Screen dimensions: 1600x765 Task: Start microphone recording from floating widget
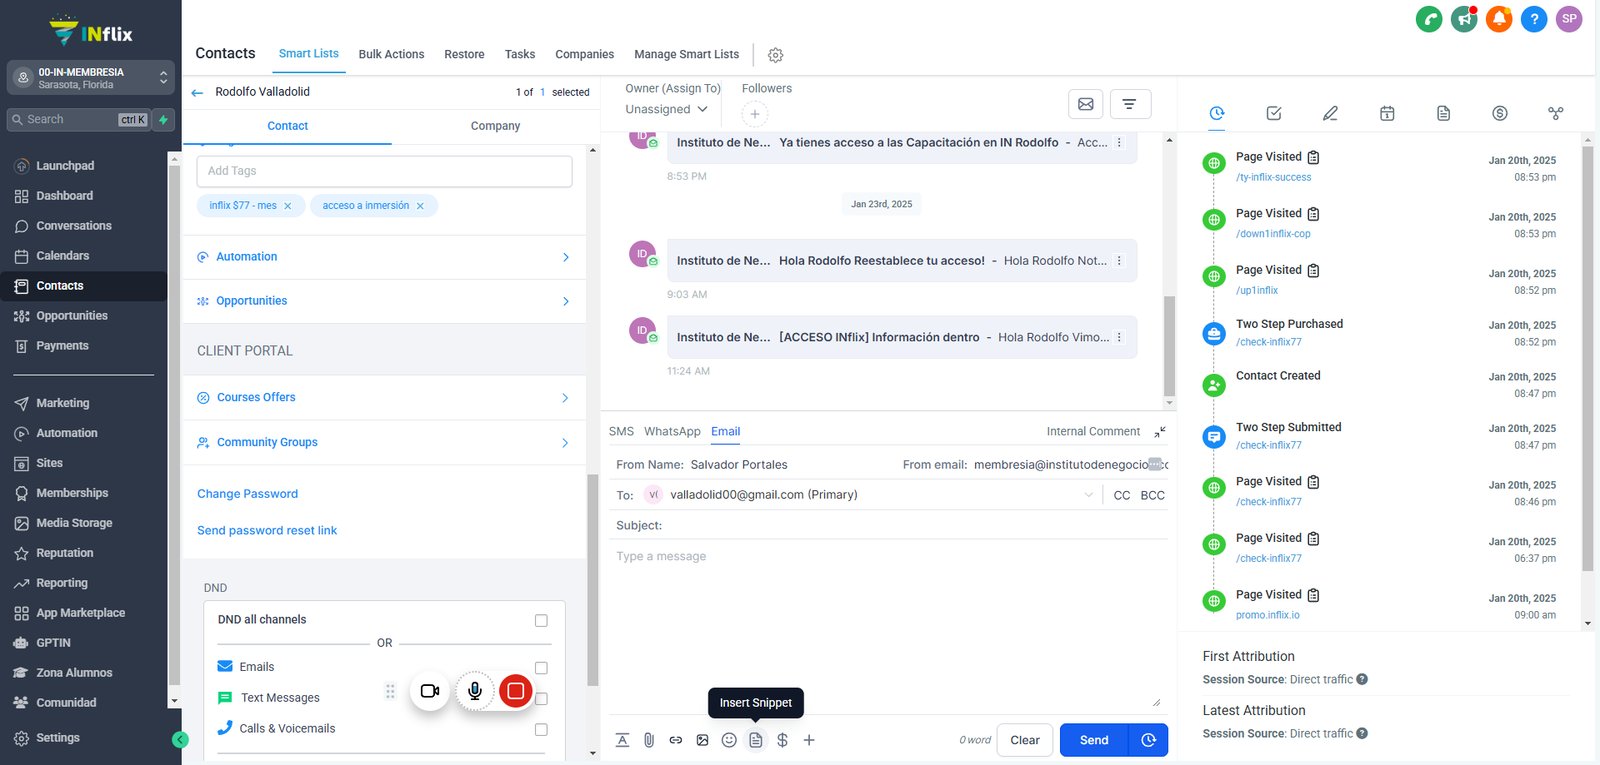pos(475,691)
